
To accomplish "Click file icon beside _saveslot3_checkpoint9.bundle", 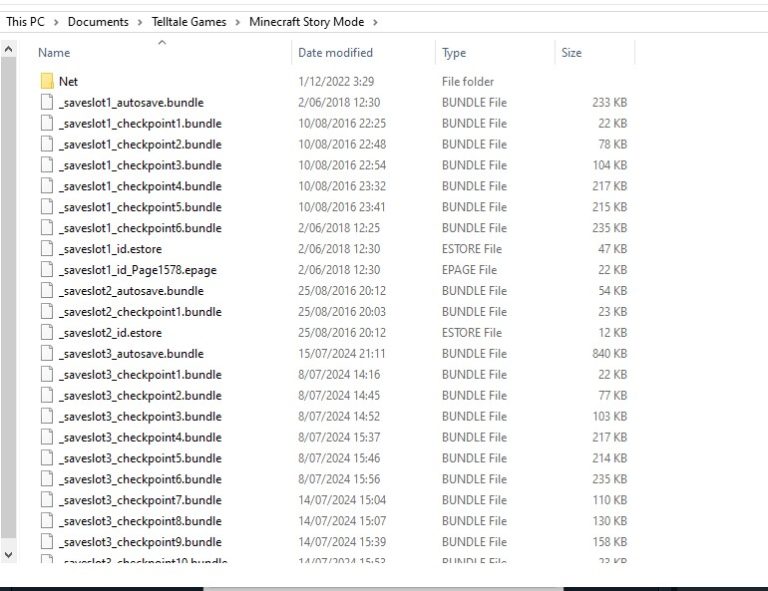I will click(x=47, y=542).
